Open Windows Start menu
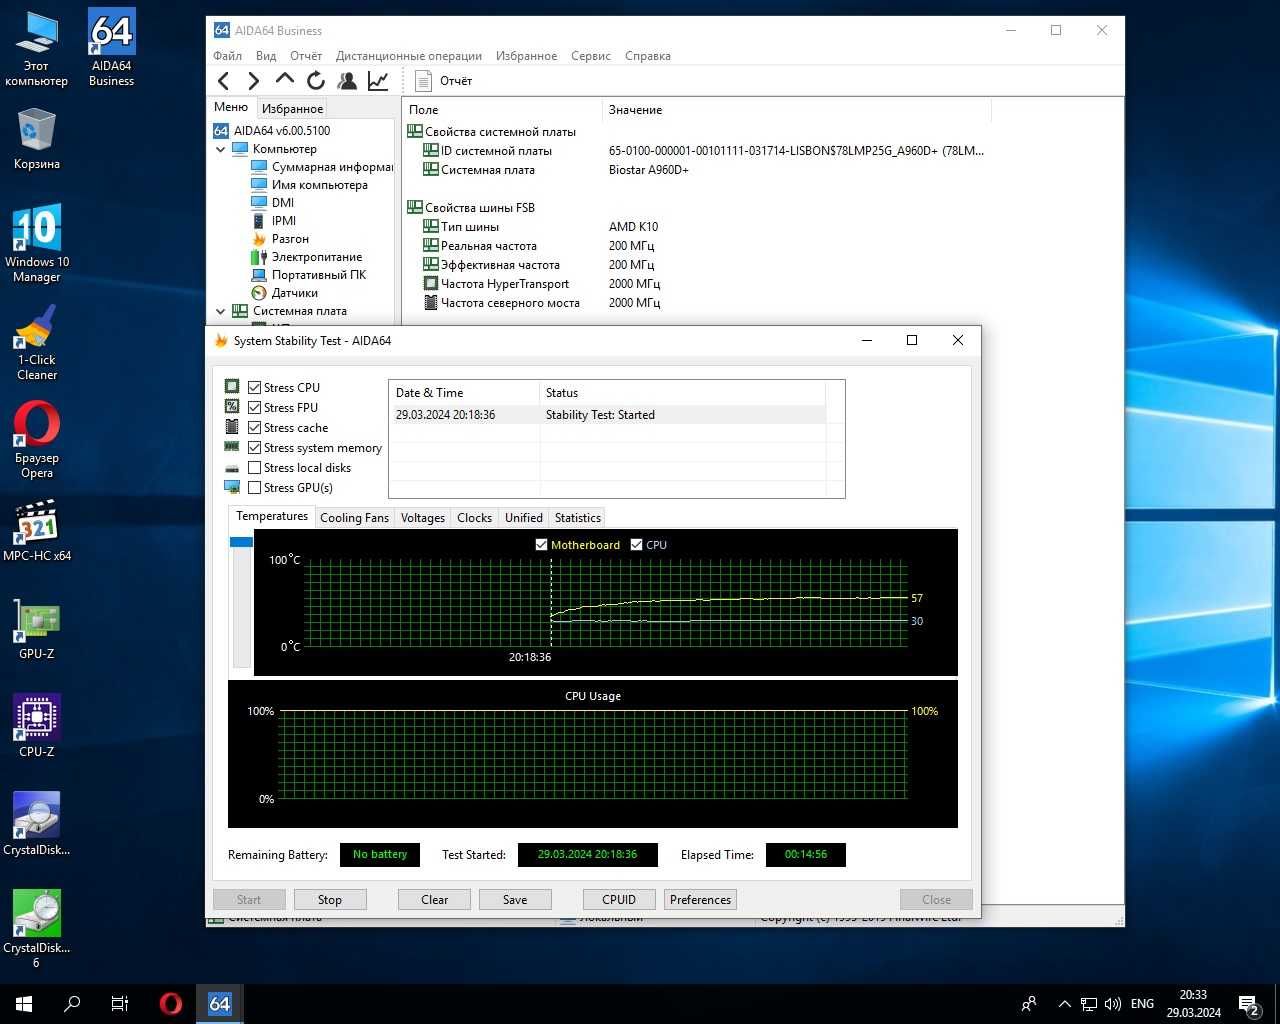This screenshot has height=1024, width=1280. coord(24,1004)
